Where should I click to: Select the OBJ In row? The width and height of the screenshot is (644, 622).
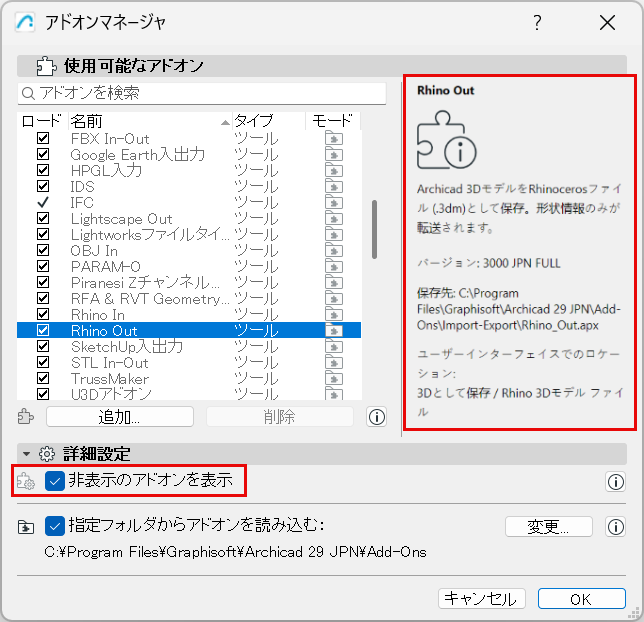click(x=189, y=251)
